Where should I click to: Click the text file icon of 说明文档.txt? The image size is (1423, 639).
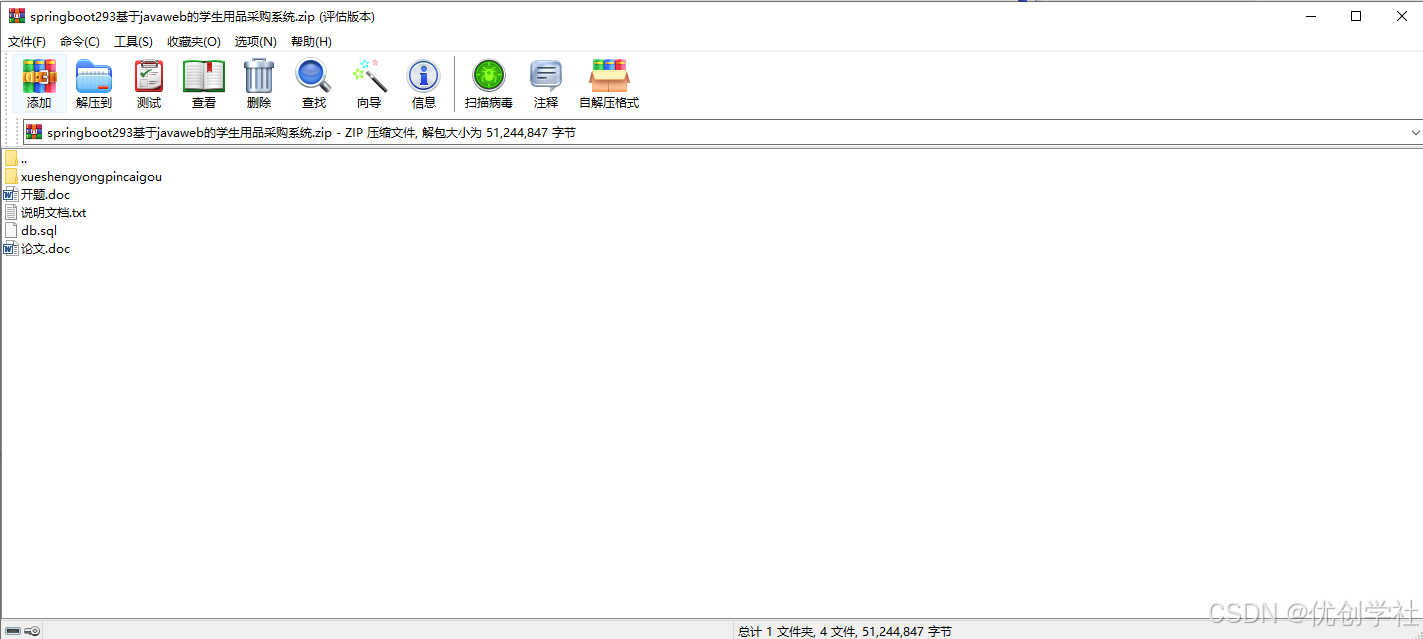point(11,212)
